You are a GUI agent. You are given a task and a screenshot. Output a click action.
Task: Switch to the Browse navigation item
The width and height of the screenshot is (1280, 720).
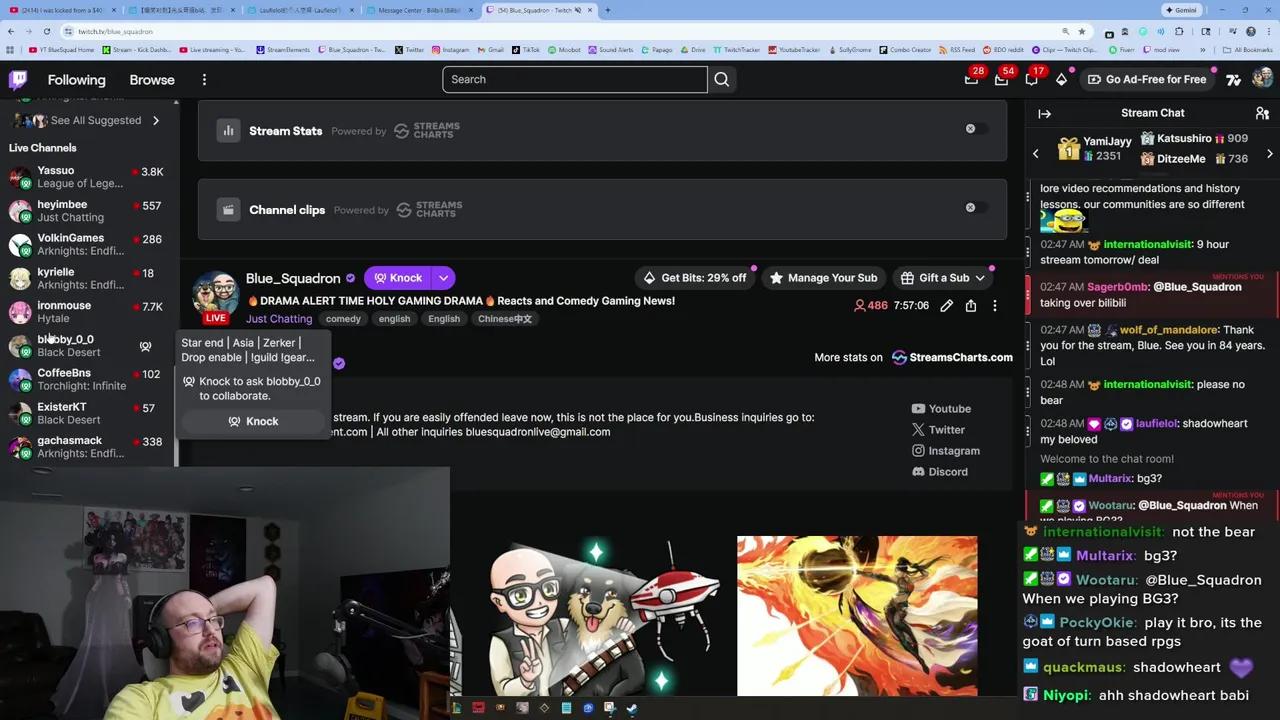click(151, 79)
